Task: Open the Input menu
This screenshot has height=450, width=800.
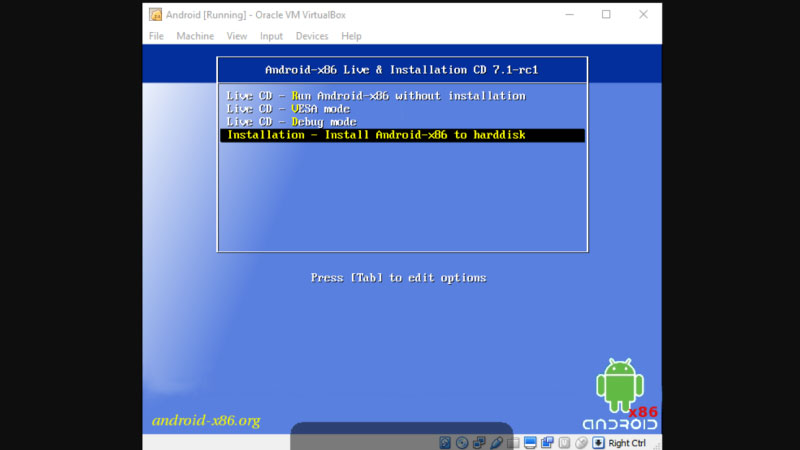Action: tap(271, 36)
